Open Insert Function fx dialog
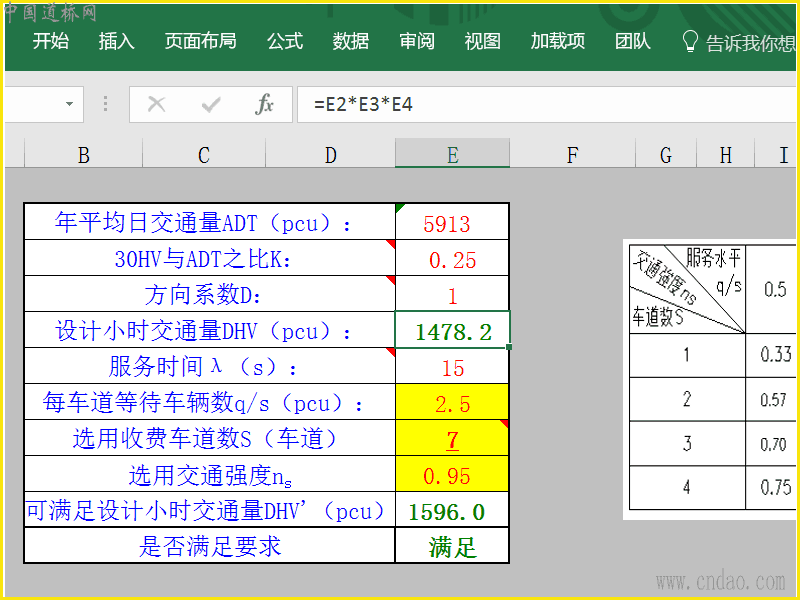The image size is (800, 600). [x=264, y=104]
